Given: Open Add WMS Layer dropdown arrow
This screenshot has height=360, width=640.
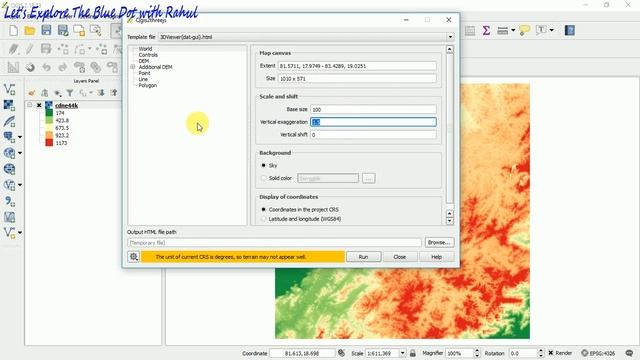Looking at the screenshot, I should coord(20,153).
